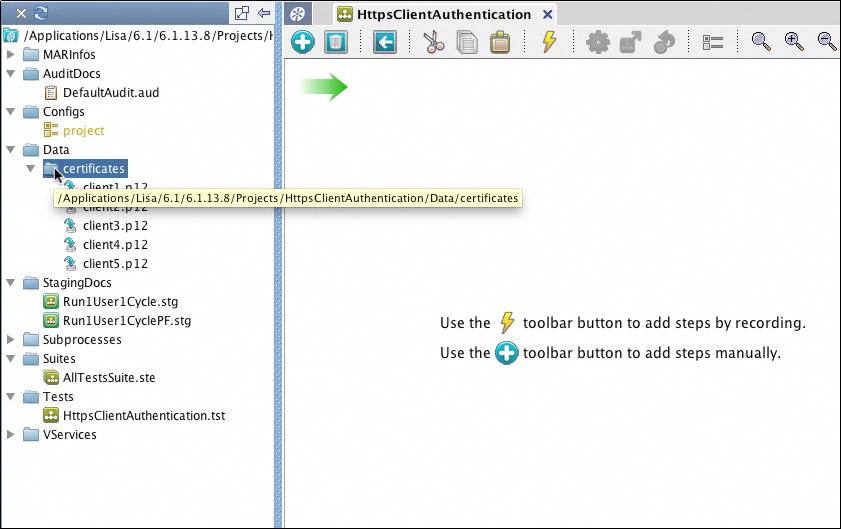Collapse the Data folder
Image resolution: width=841 pixels, height=529 pixels.
tap(10, 149)
